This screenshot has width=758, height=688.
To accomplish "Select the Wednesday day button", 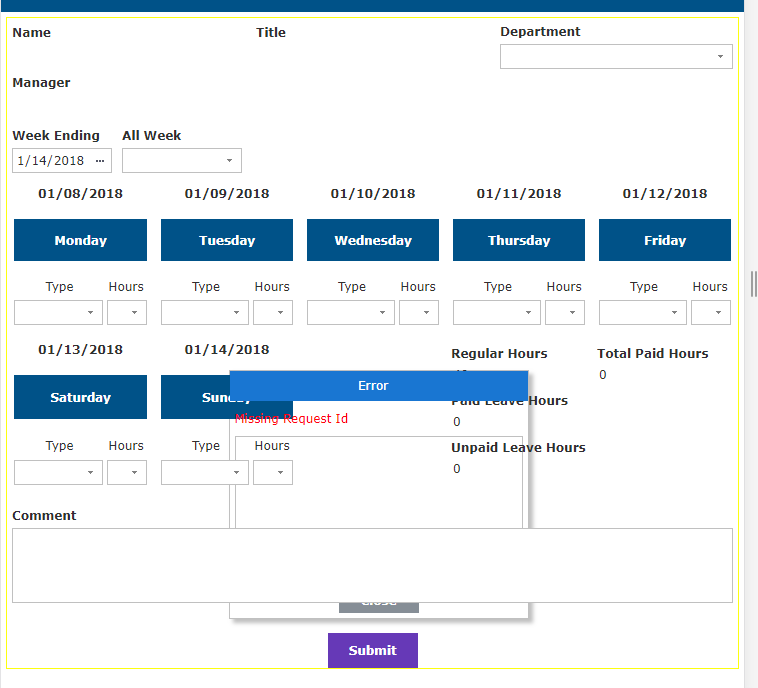I will pos(373,240).
